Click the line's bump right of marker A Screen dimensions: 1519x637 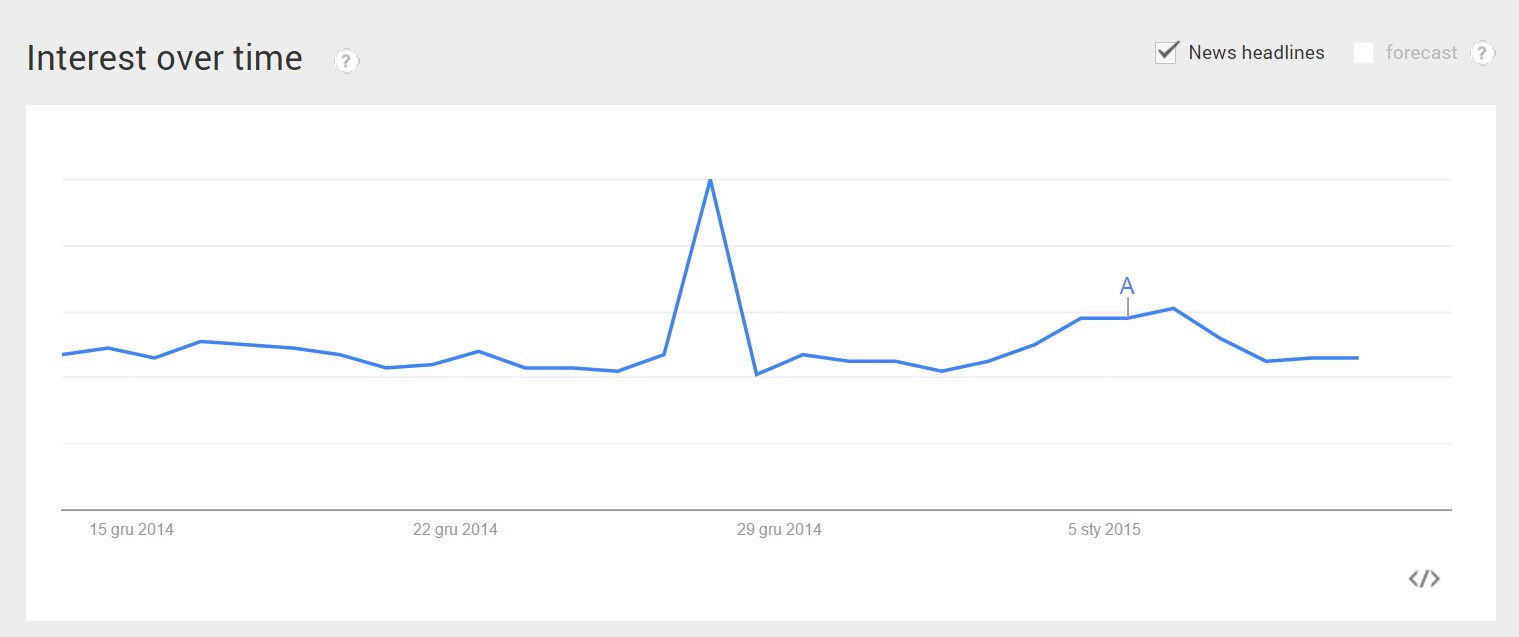click(x=1173, y=308)
